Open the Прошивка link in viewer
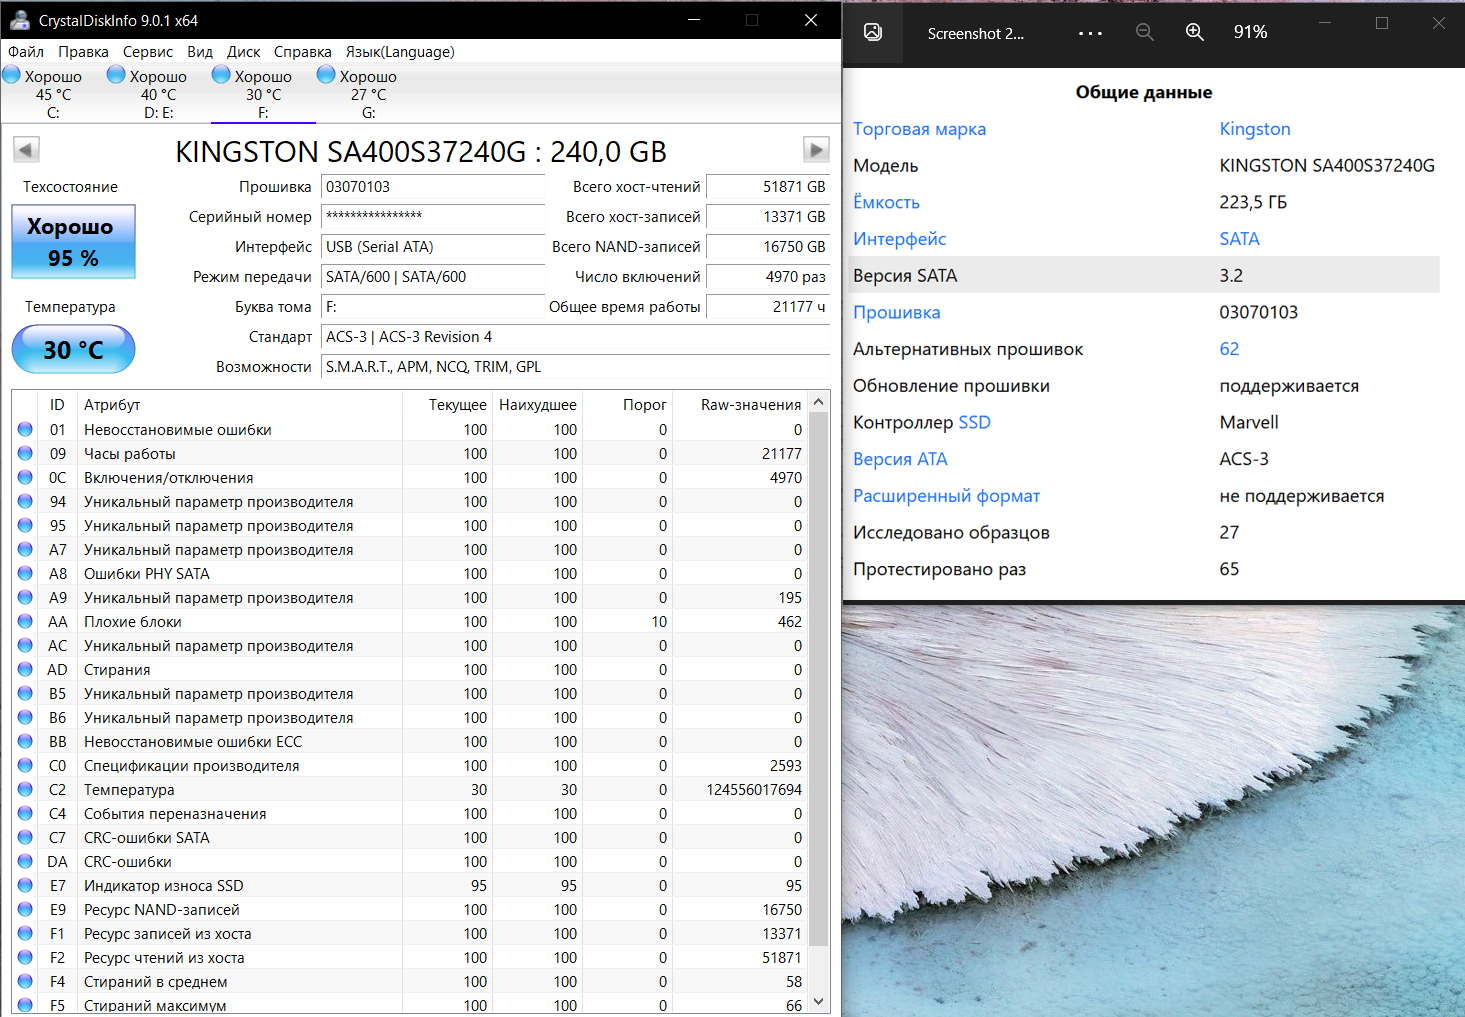This screenshot has width=1465, height=1017. pyautogui.click(x=896, y=312)
